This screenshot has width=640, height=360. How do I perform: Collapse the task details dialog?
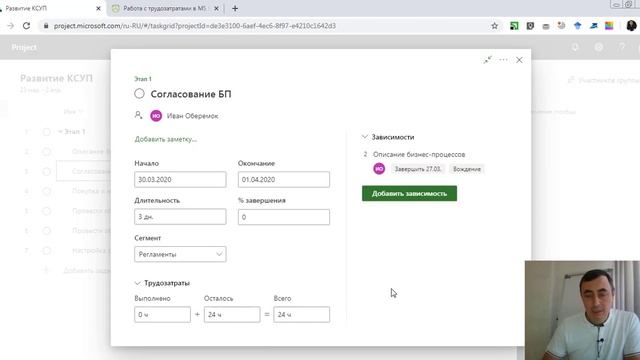pos(488,60)
